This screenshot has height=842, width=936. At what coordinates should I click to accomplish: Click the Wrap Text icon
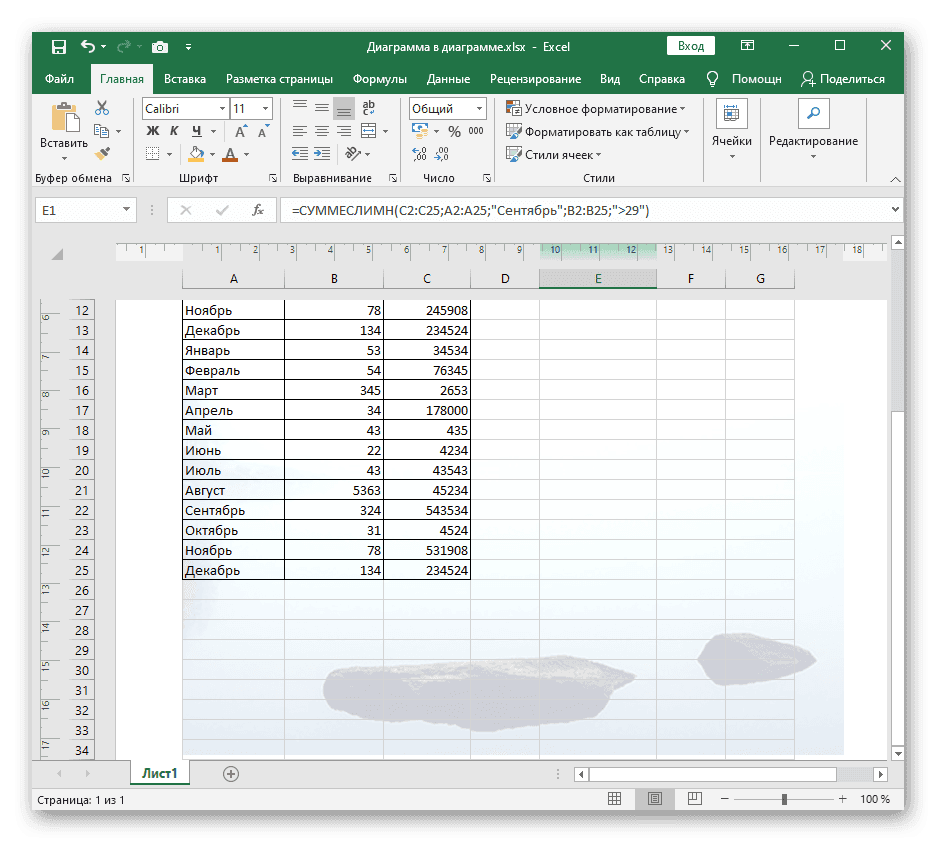[368, 108]
